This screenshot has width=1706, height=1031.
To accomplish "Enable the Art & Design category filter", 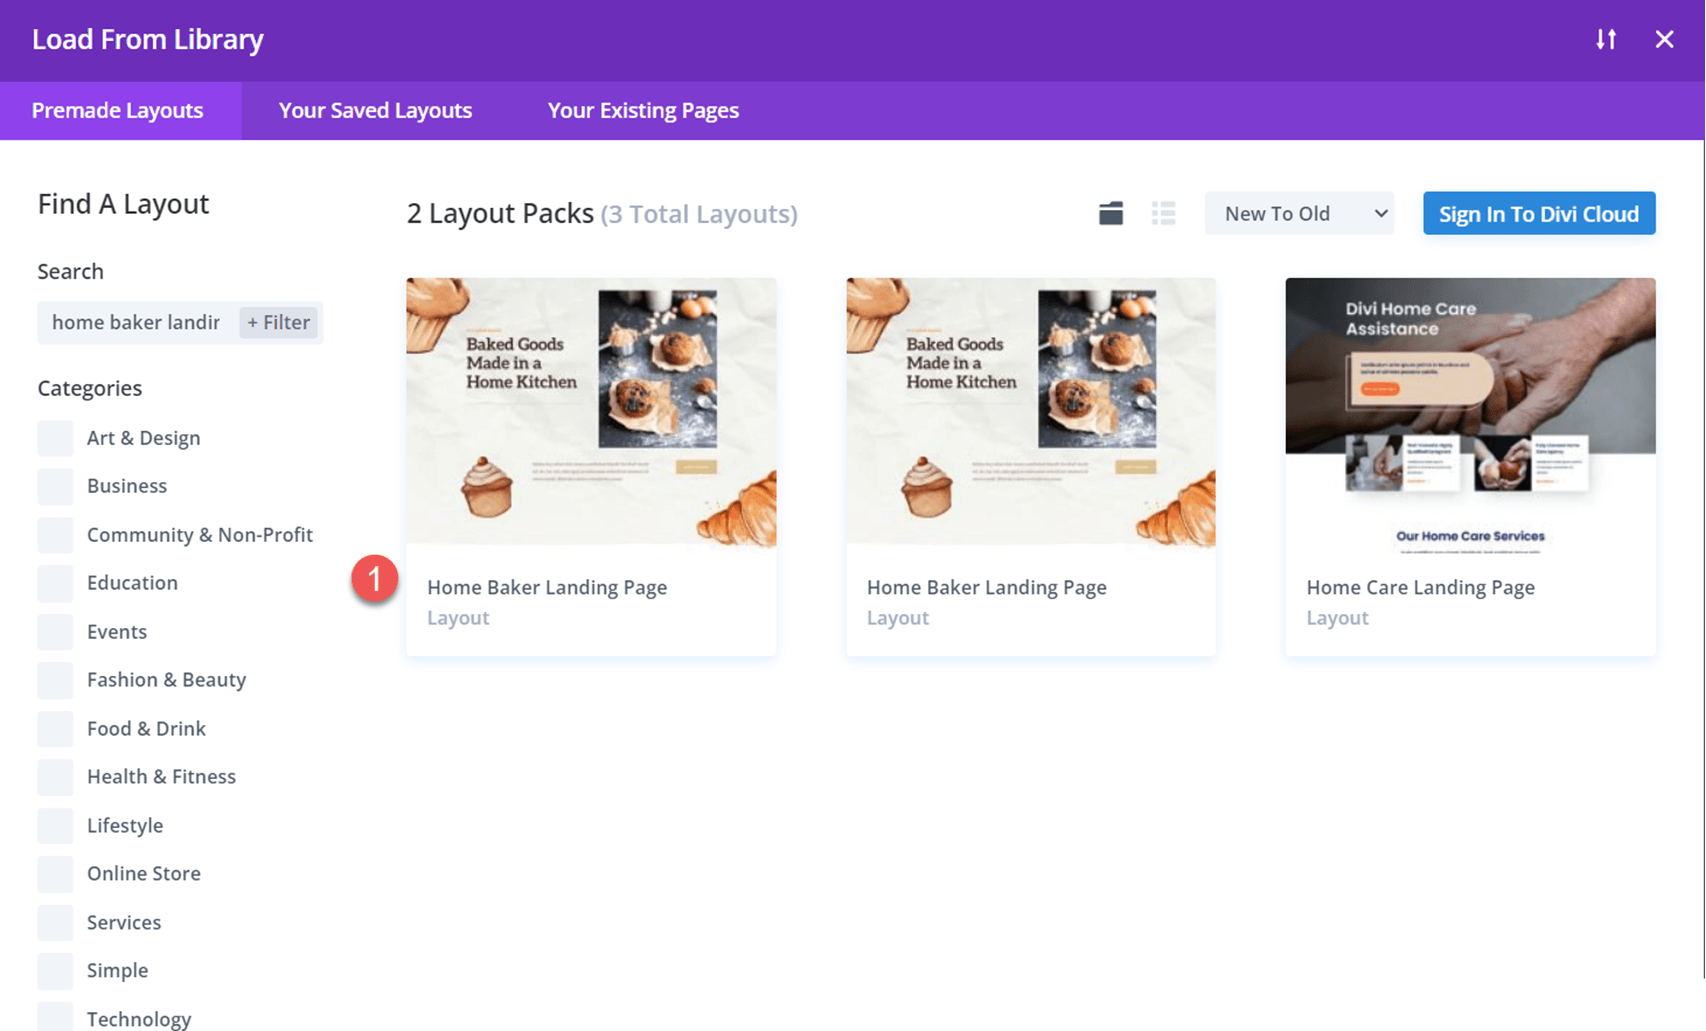I will click(55, 437).
